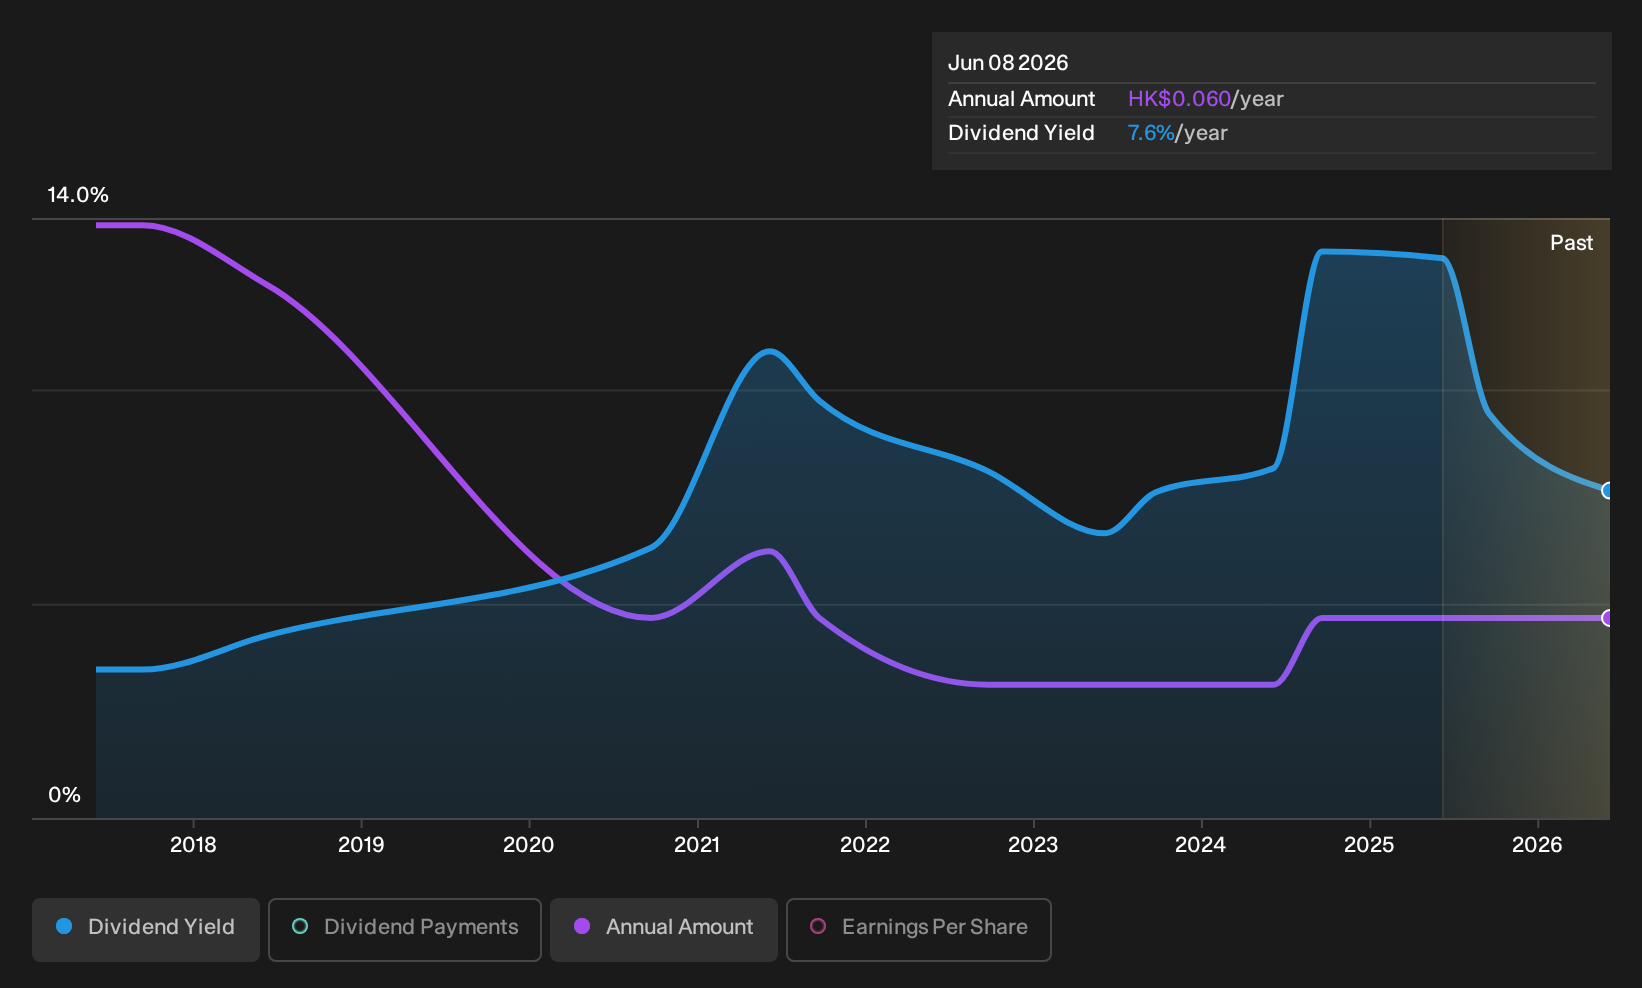Click the 0% y-axis label

64,795
